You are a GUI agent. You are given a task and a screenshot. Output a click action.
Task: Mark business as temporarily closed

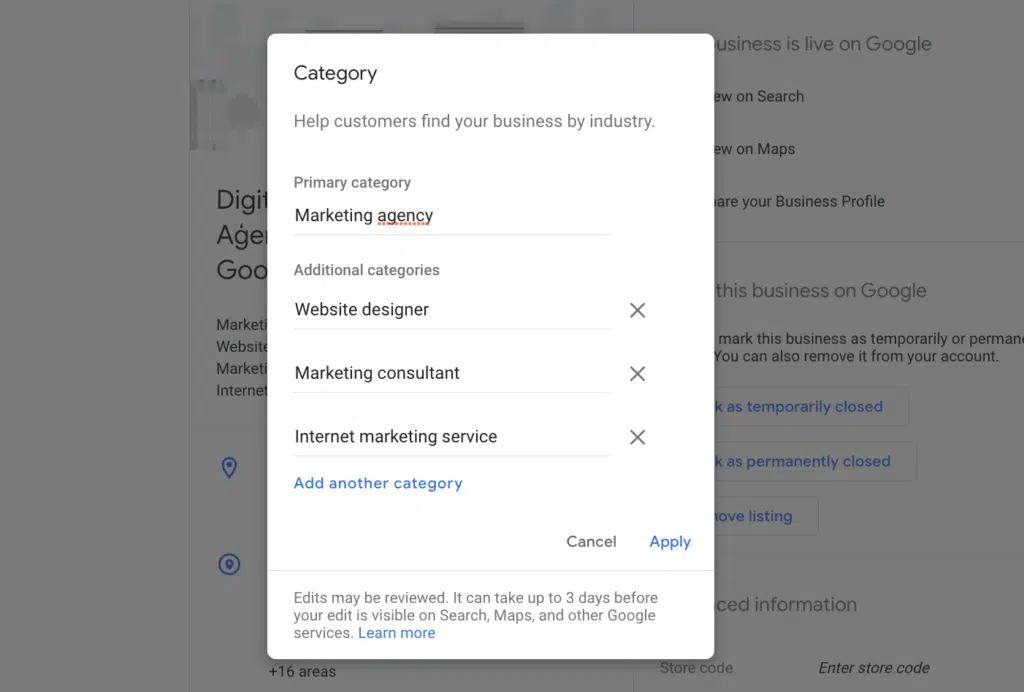tap(805, 407)
